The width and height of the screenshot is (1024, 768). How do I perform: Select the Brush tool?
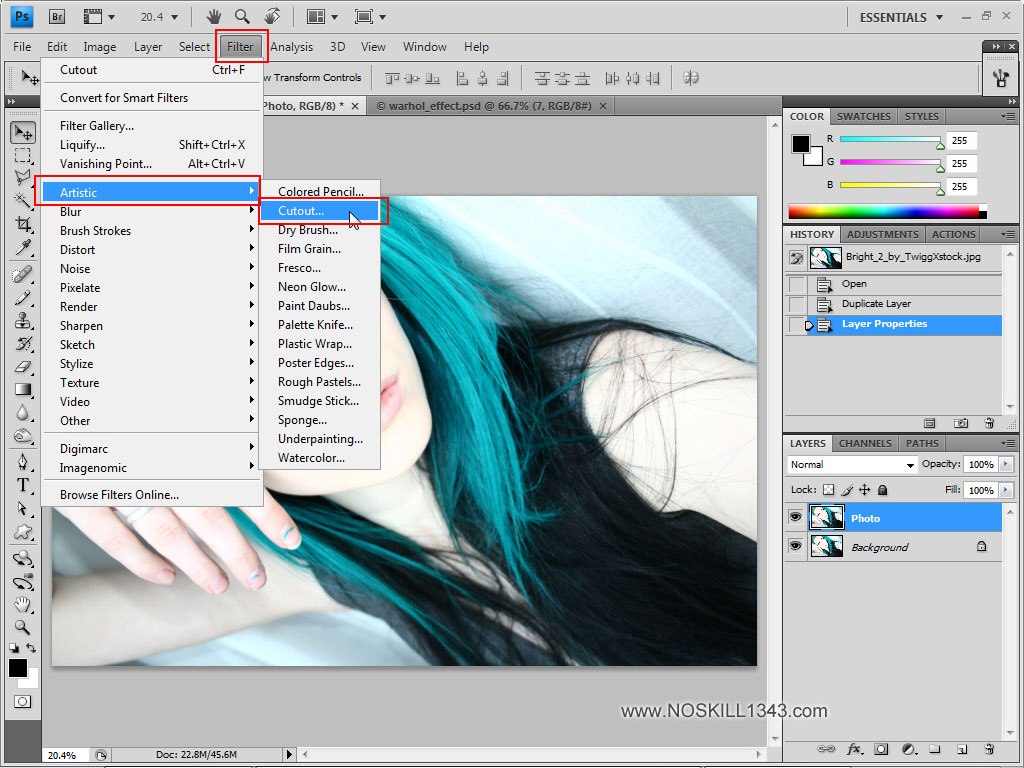pyautogui.click(x=24, y=297)
